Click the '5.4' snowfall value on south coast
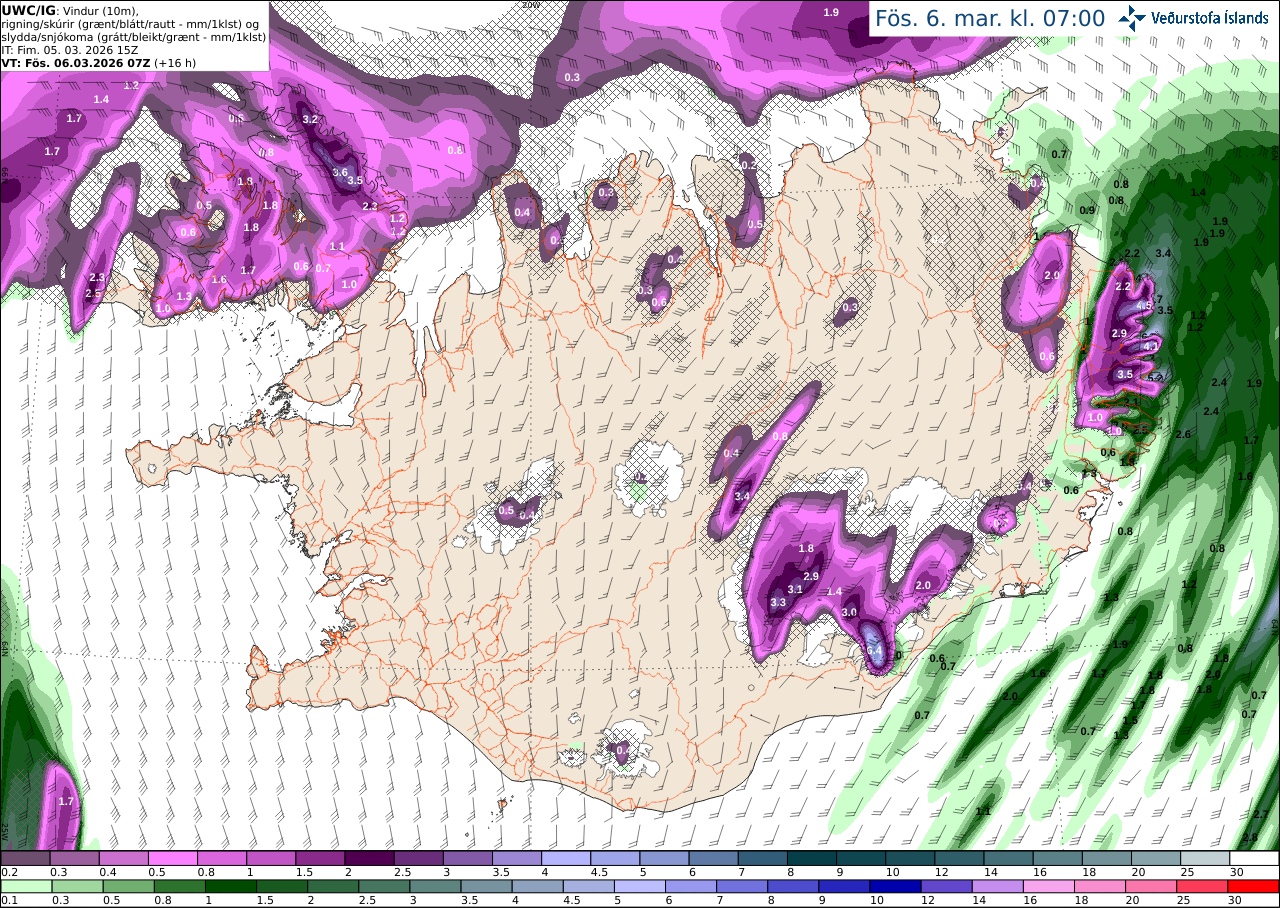The width and height of the screenshot is (1280, 908). click(x=875, y=651)
